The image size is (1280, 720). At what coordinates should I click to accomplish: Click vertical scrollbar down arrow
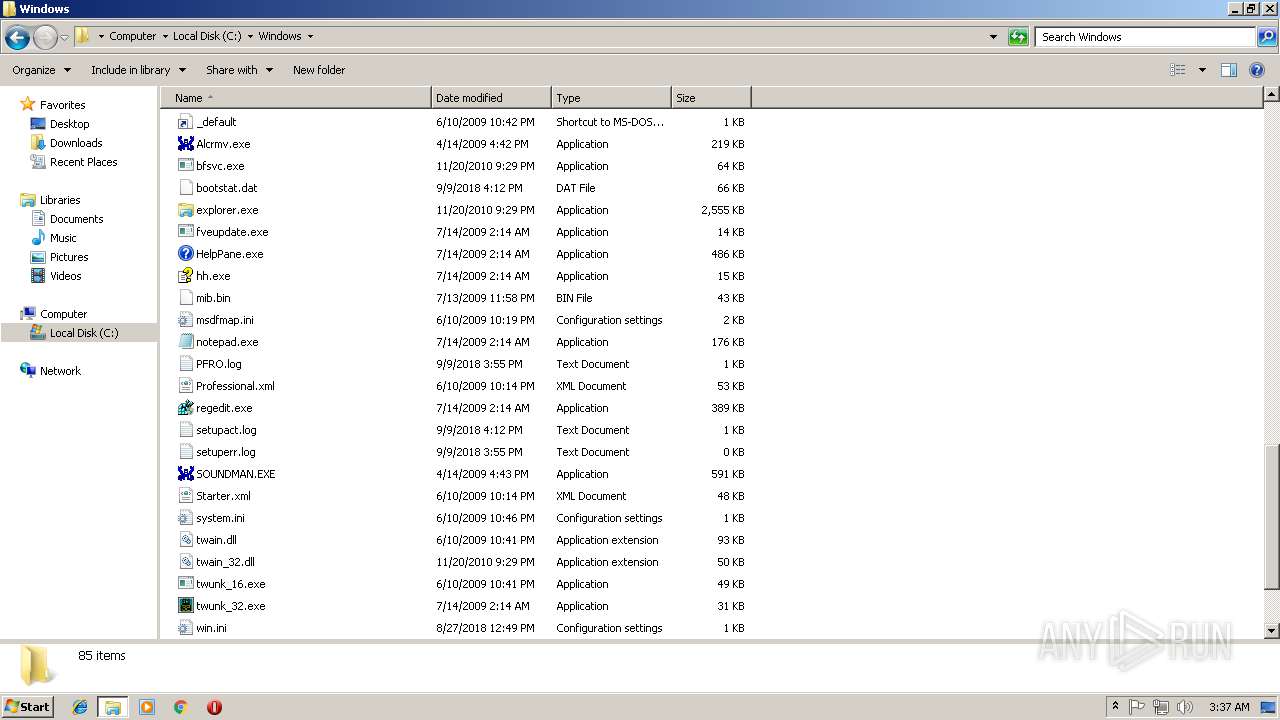[1272, 631]
